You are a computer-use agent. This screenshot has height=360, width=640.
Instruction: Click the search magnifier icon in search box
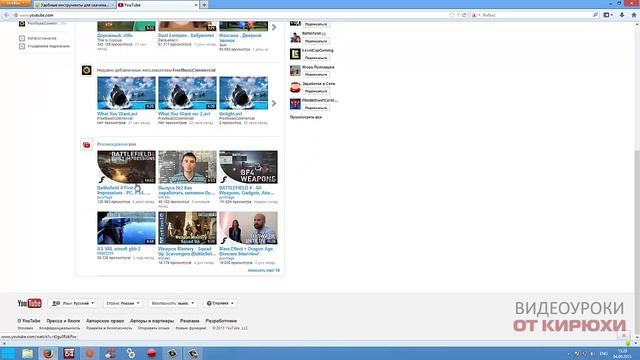[x=595, y=15]
